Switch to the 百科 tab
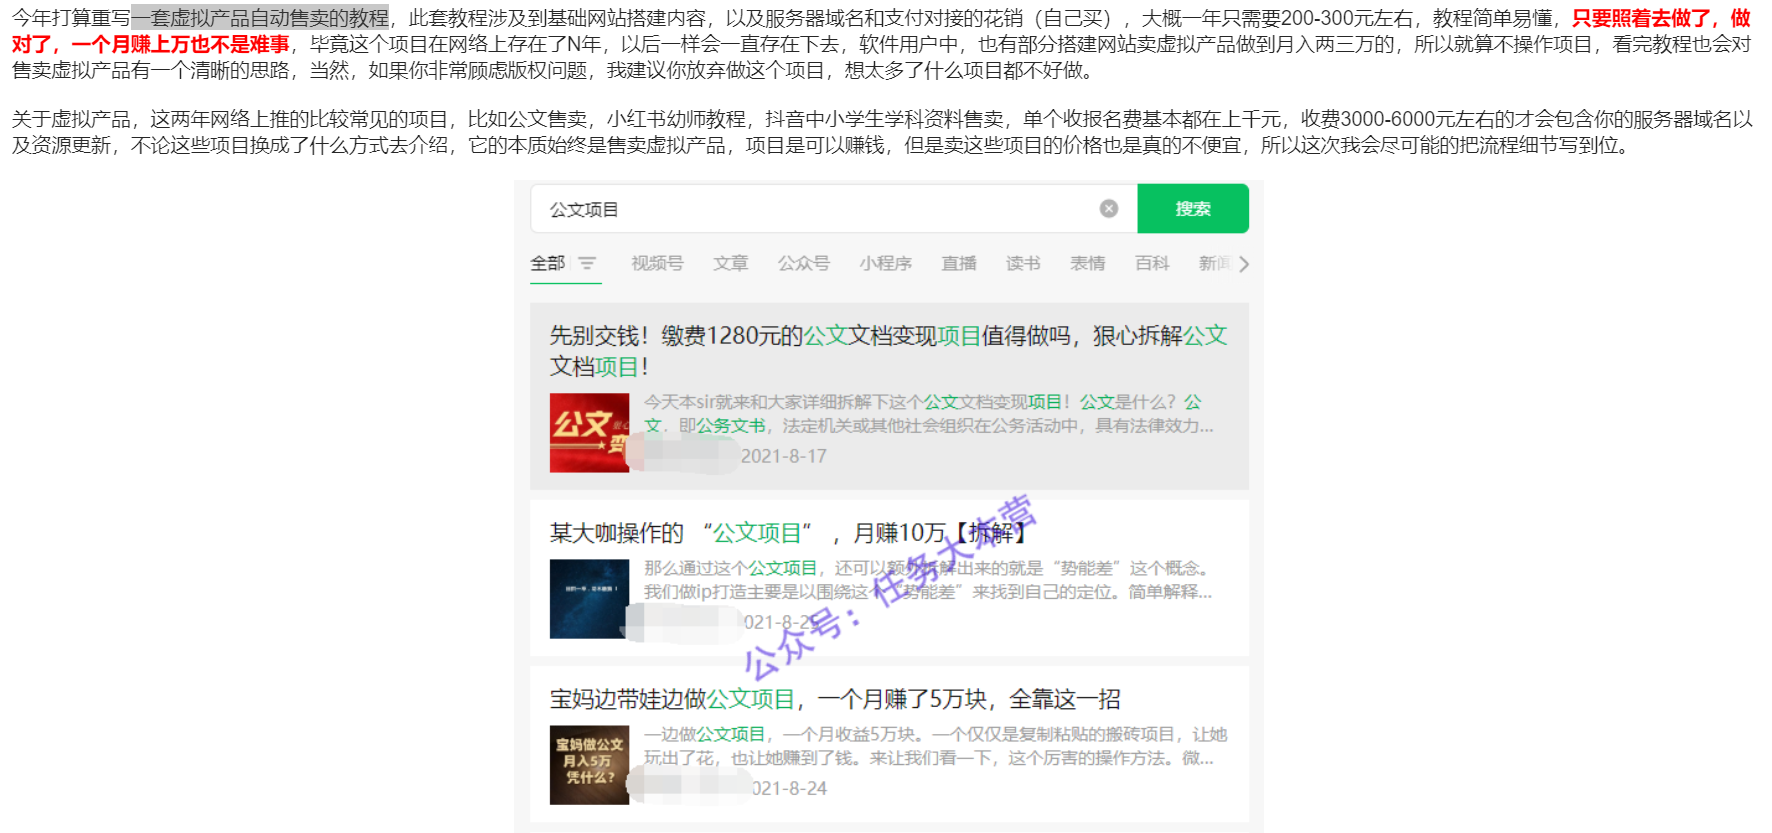The width and height of the screenshot is (1772, 833). tap(1152, 263)
